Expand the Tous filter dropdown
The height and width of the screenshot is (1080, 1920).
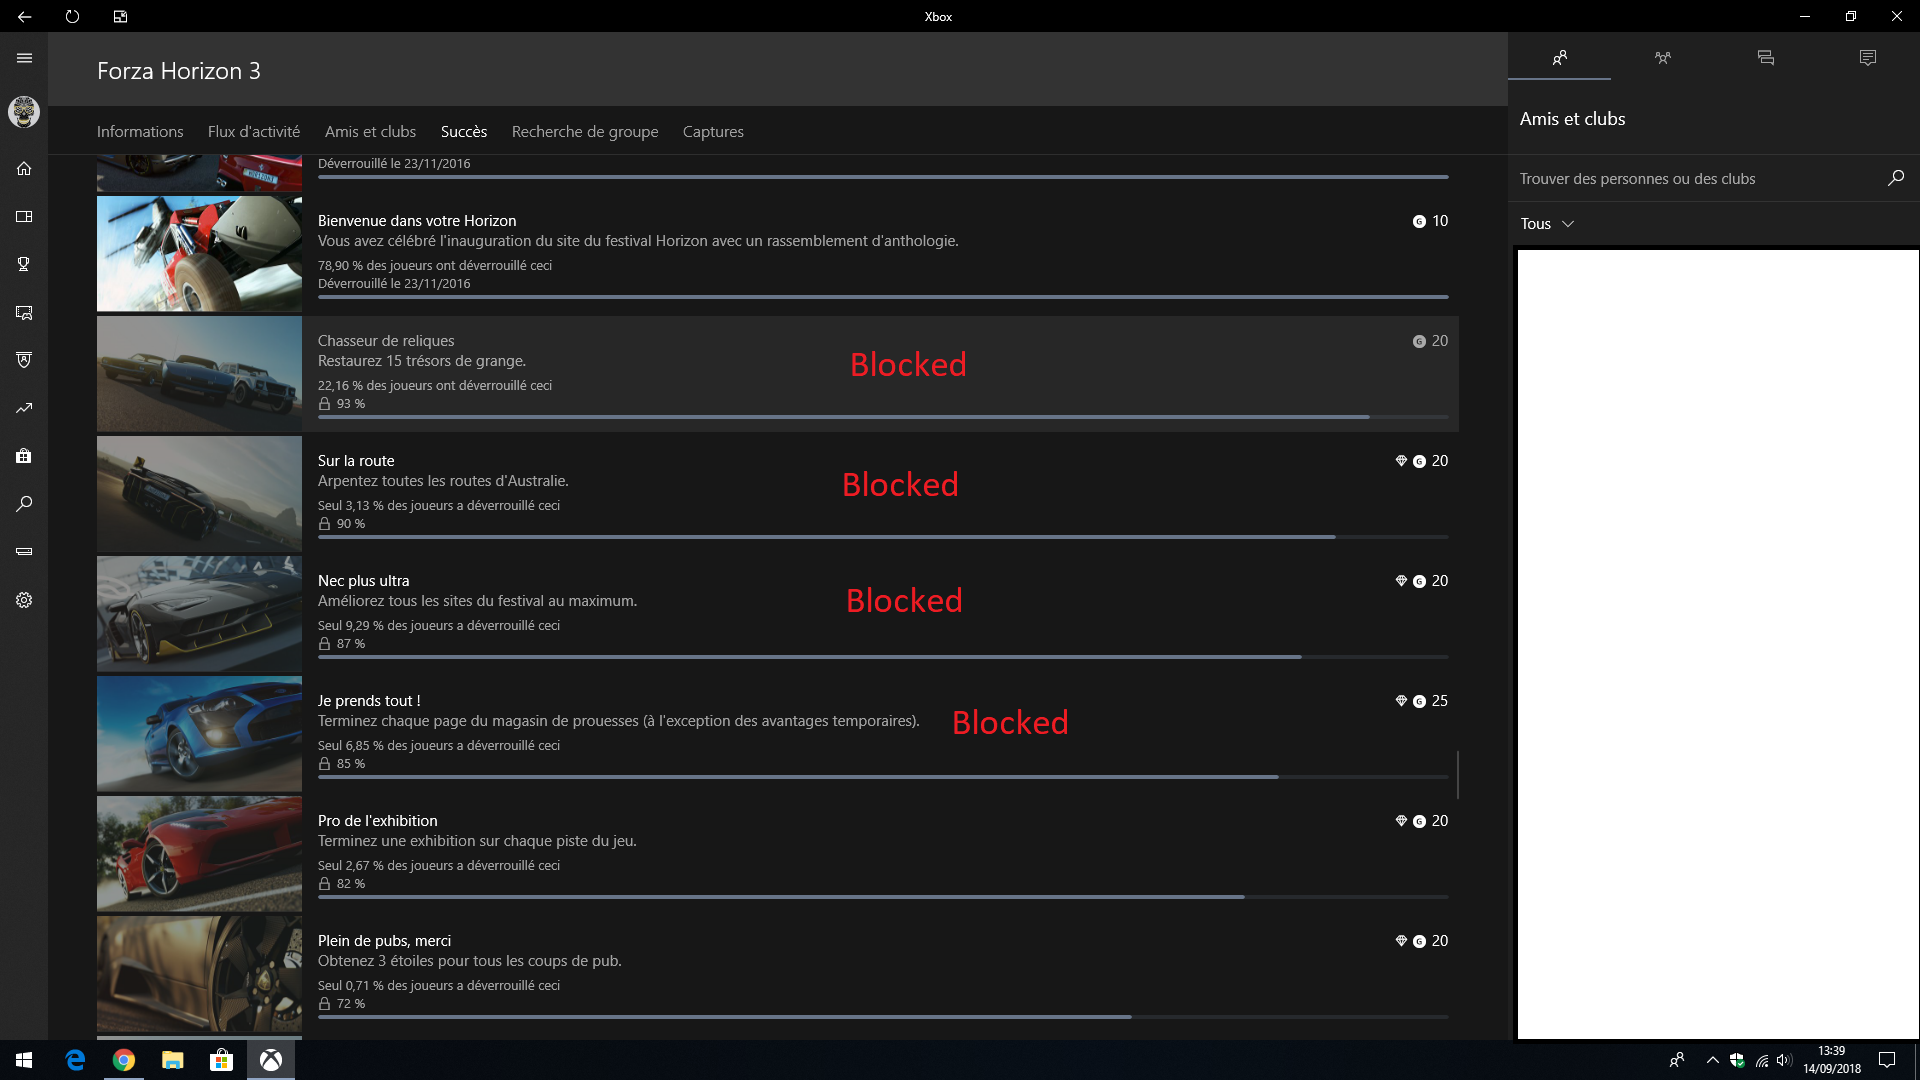pyautogui.click(x=1547, y=224)
